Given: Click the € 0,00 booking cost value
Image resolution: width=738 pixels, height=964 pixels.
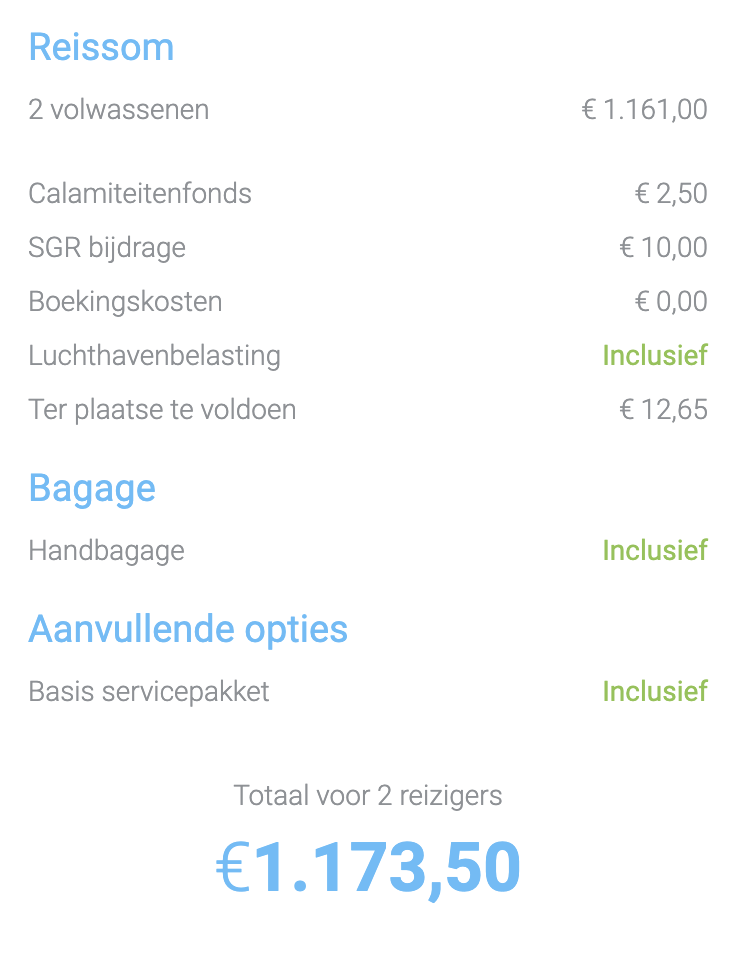Looking at the screenshot, I should click(671, 302).
